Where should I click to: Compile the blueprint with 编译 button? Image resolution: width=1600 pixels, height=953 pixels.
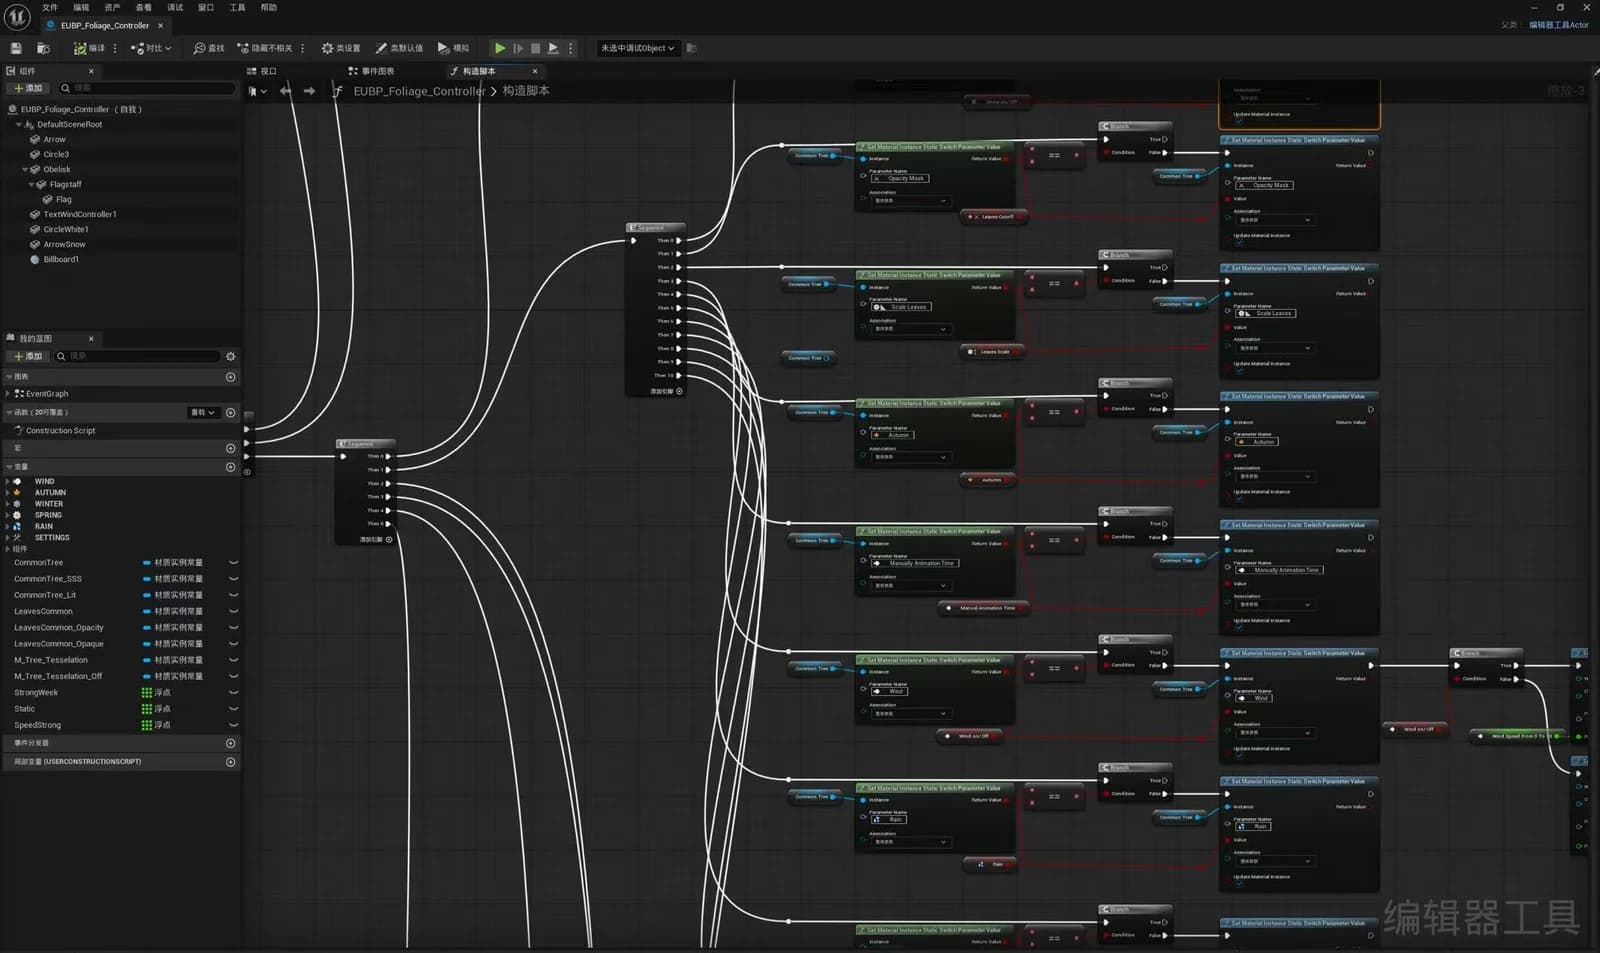coord(88,48)
